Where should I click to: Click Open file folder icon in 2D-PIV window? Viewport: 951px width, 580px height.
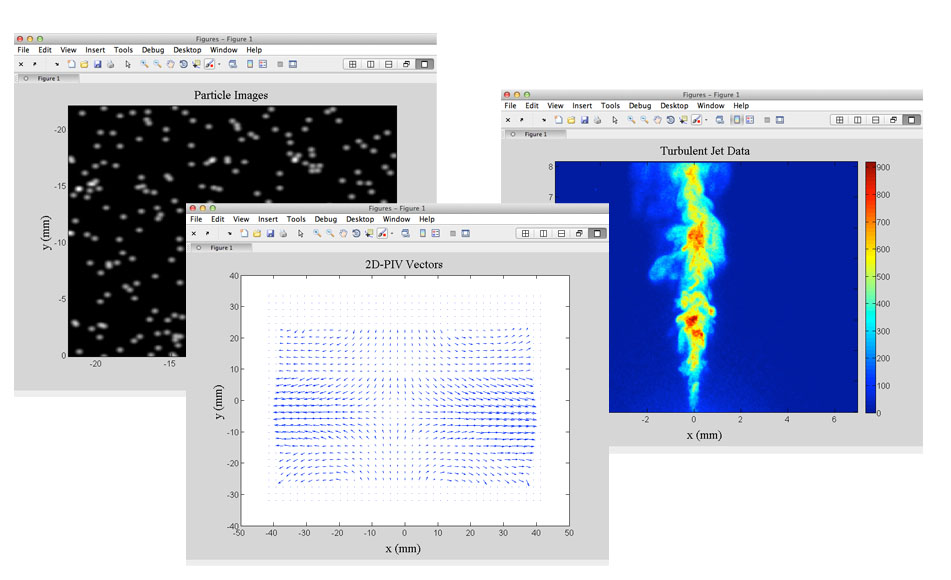tap(258, 233)
